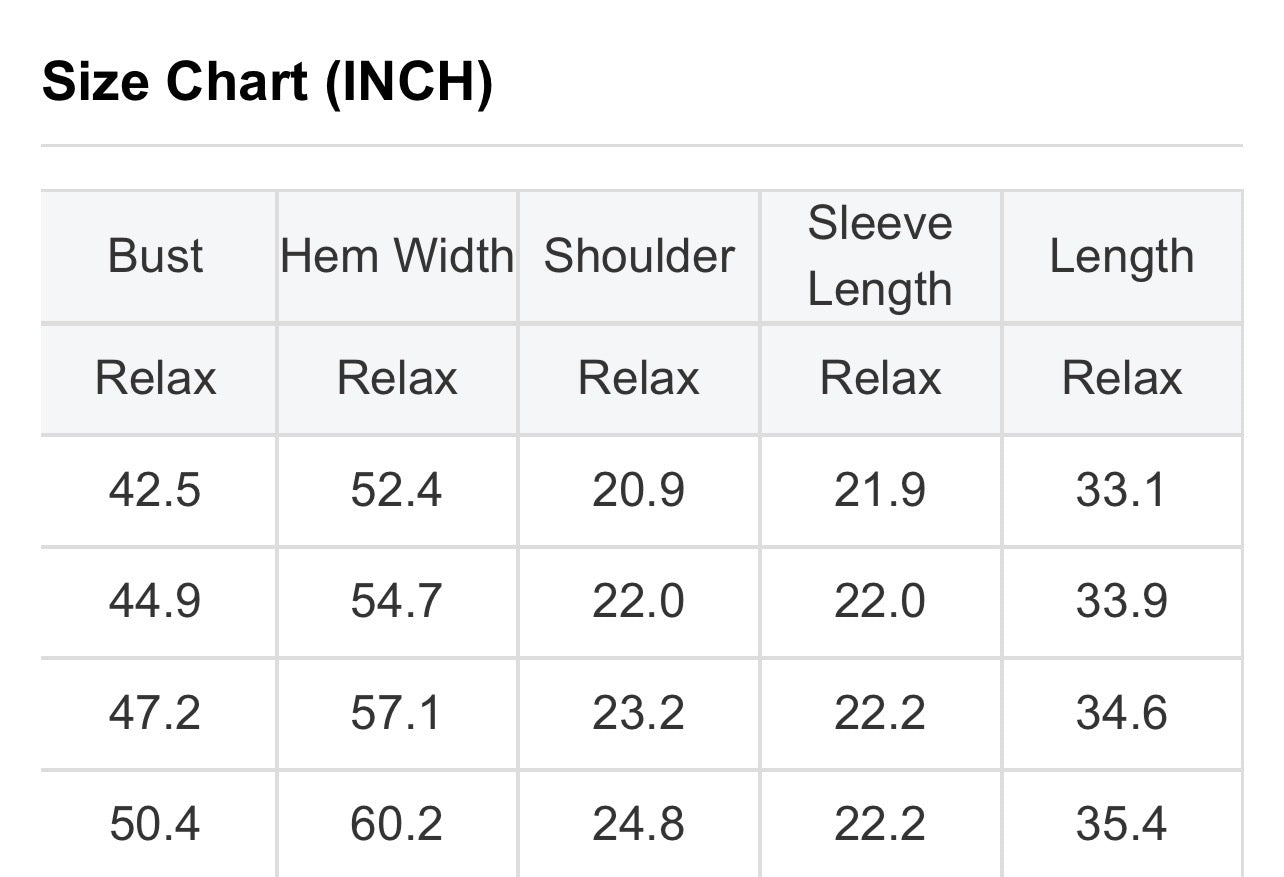
Task: Click the sleeve length value 21.9
Action: pyautogui.click(x=880, y=491)
